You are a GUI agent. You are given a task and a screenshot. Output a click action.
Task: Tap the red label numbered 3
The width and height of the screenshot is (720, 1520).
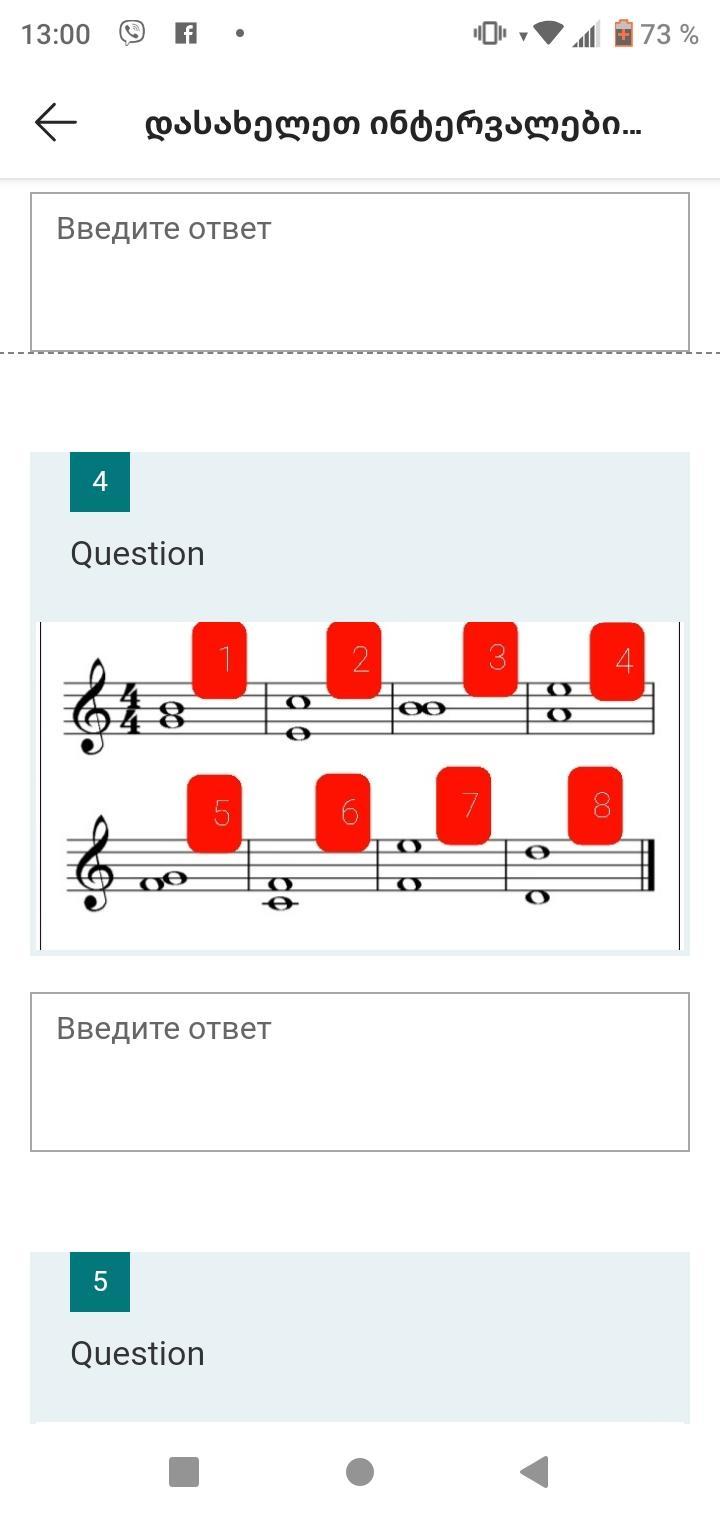click(490, 658)
